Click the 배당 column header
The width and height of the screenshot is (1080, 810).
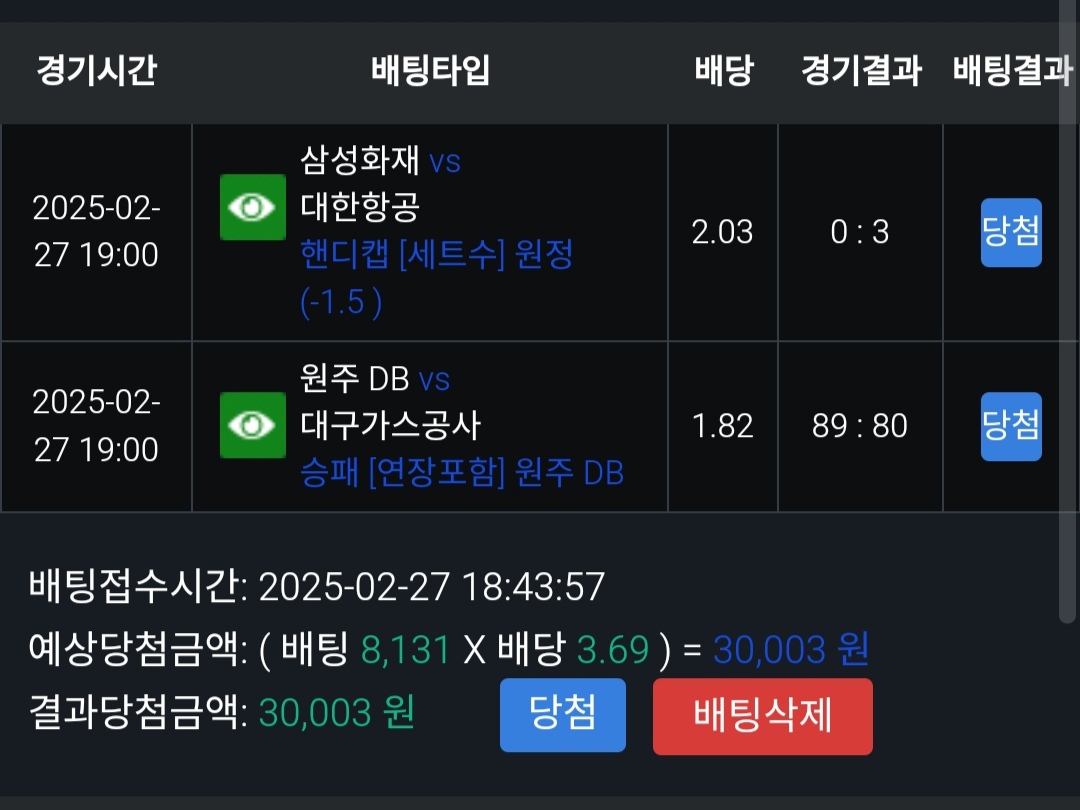click(723, 71)
